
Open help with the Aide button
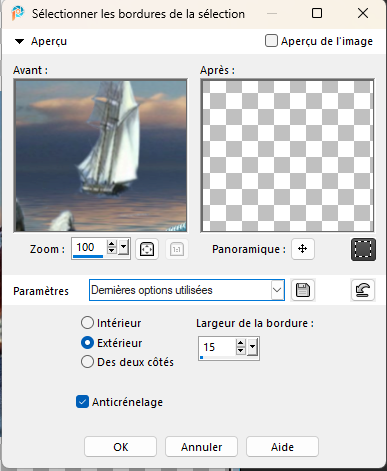[x=282, y=447]
